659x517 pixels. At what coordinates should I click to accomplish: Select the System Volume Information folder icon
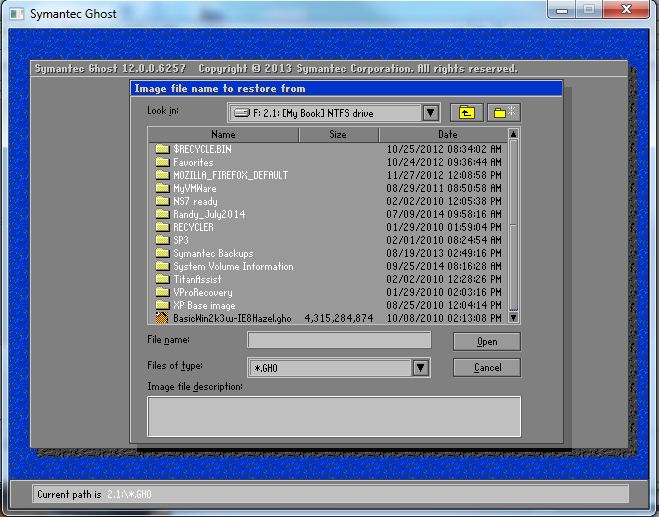coord(162,266)
